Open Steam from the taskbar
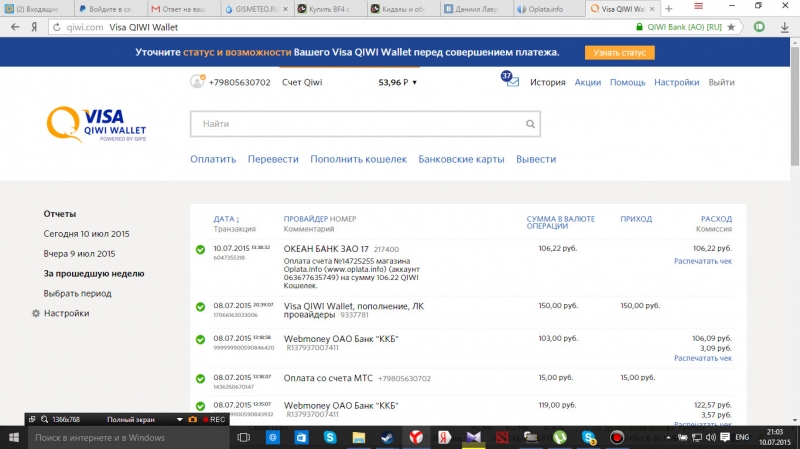The image size is (800, 449). coord(387,438)
